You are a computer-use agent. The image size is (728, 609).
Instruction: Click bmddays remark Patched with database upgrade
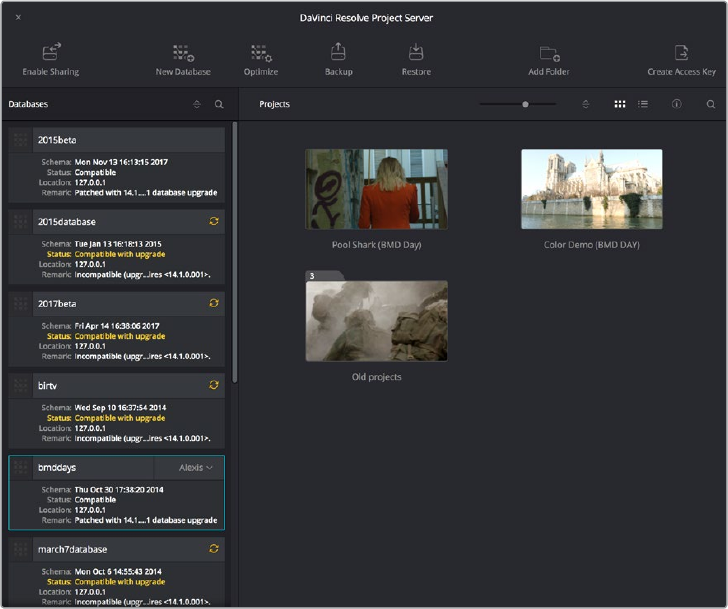[146, 520]
